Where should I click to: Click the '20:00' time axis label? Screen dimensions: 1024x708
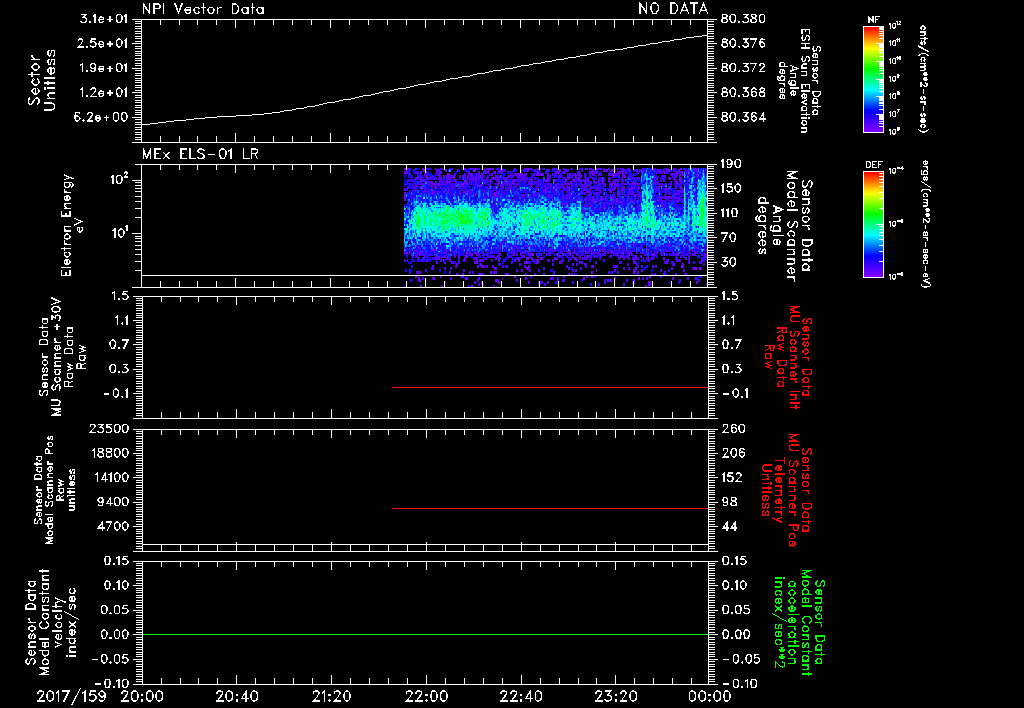pos(142,696)
